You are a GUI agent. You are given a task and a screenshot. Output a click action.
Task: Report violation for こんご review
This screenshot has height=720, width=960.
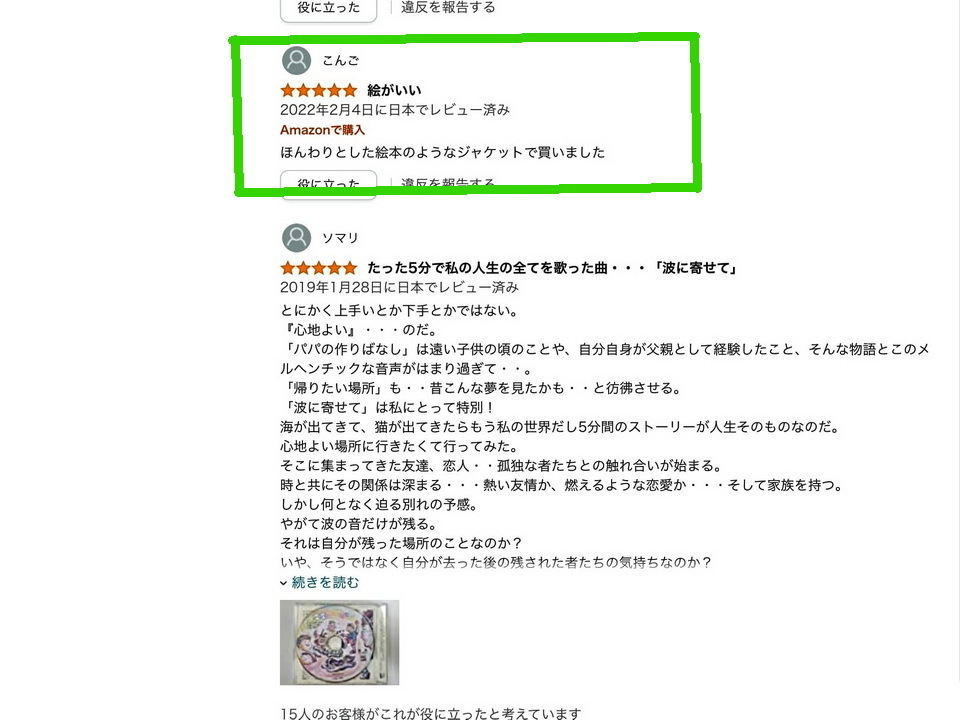(448, 183)
